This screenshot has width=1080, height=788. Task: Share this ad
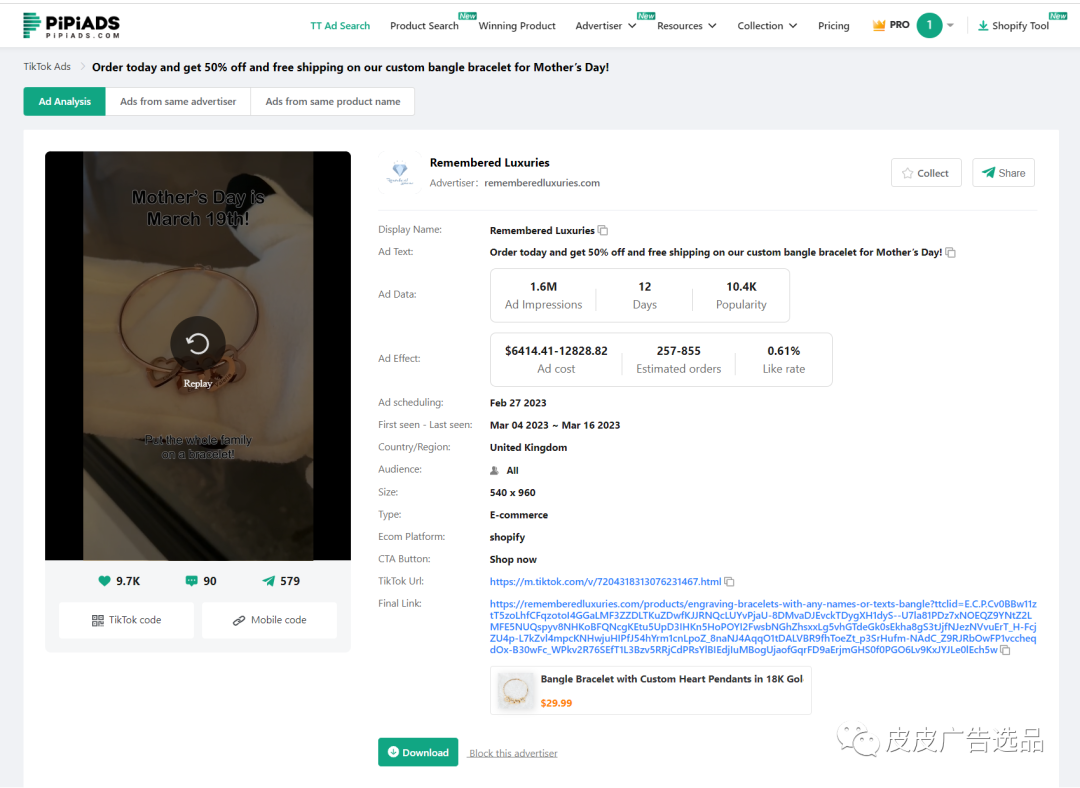(1003, 173)
